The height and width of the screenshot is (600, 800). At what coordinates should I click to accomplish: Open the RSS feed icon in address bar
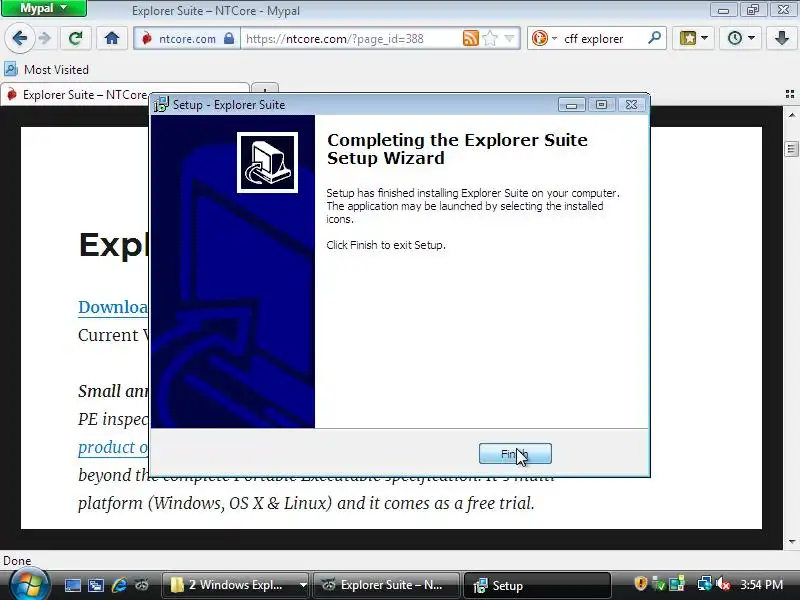point(470,38)
